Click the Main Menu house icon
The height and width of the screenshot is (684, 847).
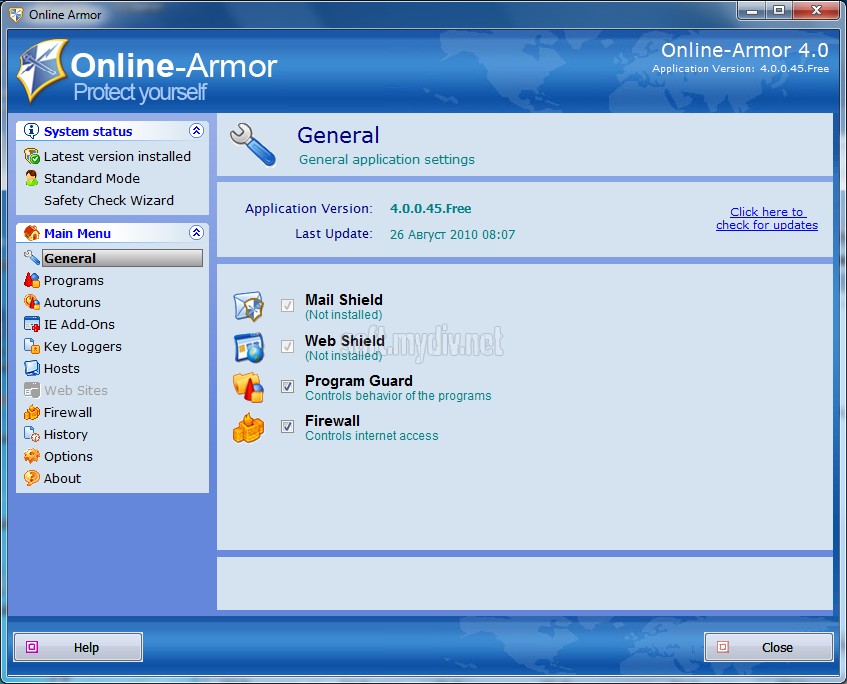[x=32, y=233]
